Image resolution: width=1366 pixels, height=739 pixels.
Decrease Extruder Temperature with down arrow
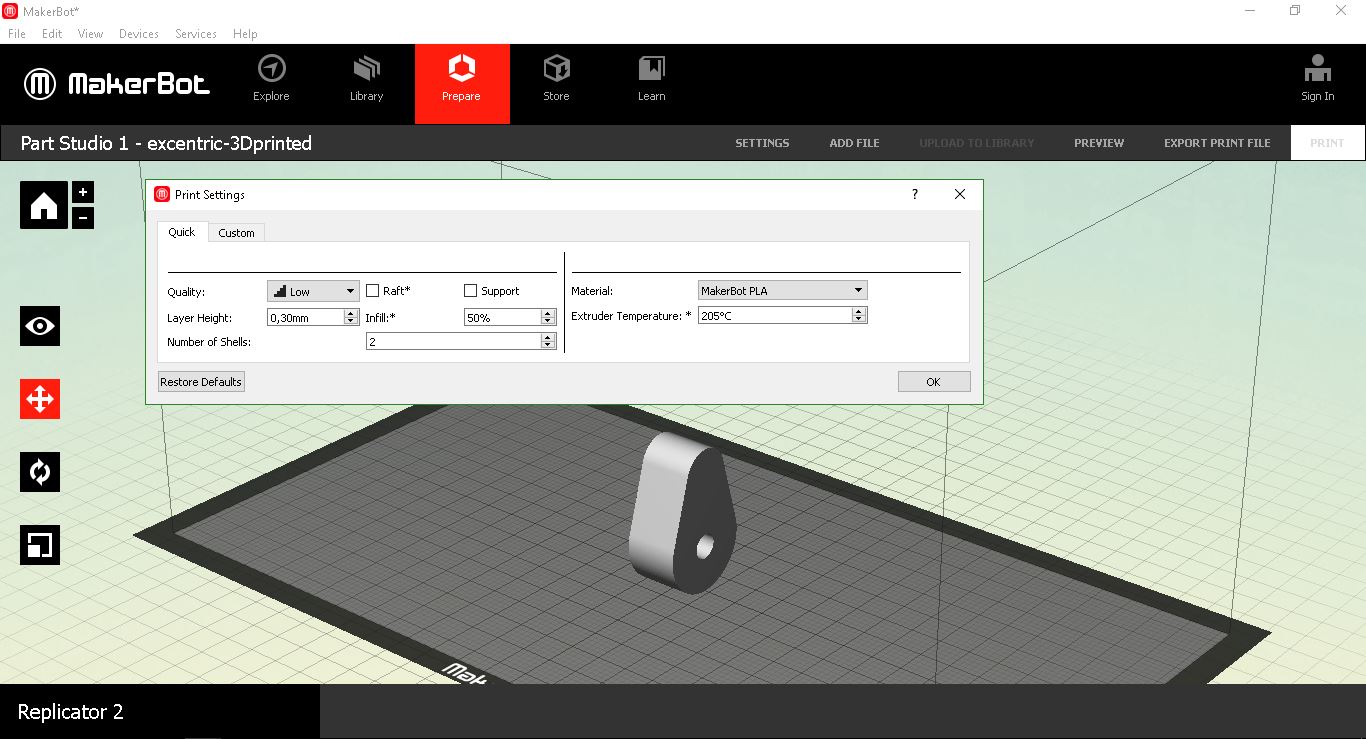pyautogui.click(x=859, y=319)
